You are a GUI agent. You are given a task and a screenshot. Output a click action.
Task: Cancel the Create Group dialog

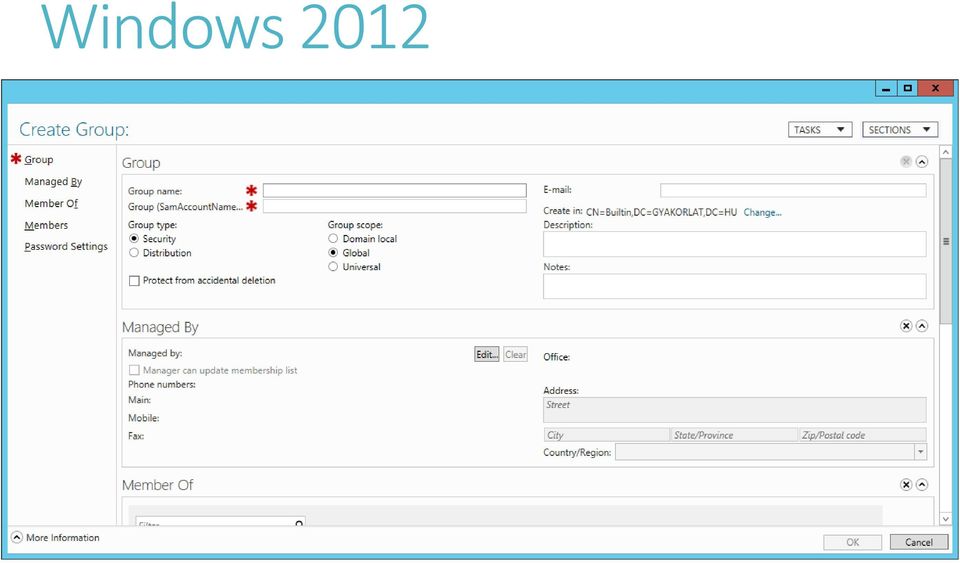click(x=918, y=542)
